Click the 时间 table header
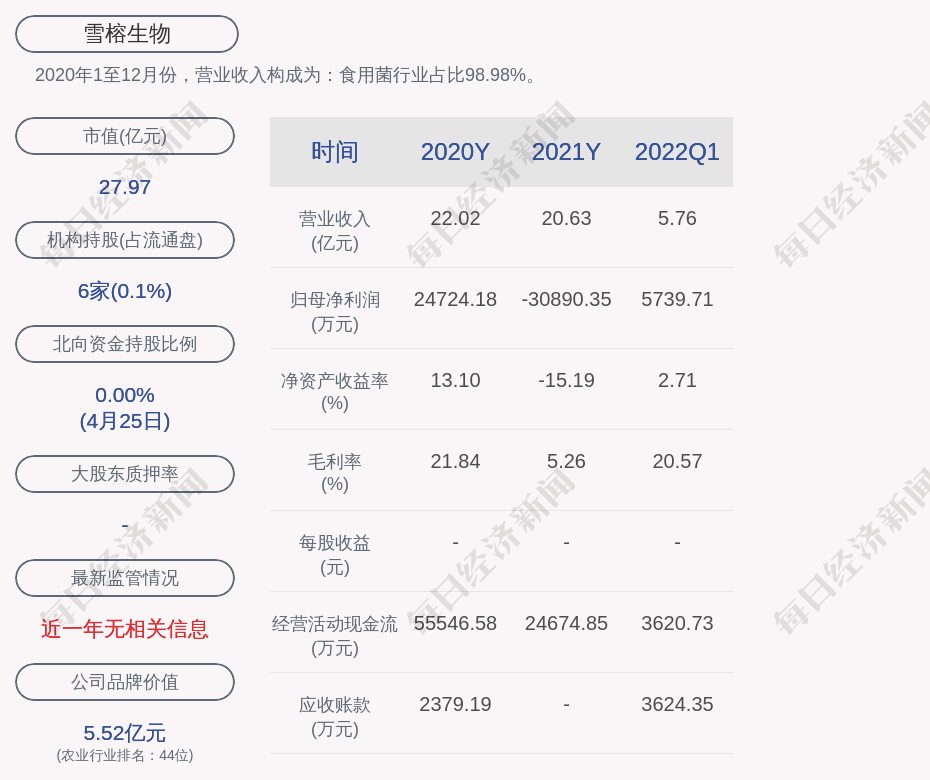Screen dimensions: 930x780 334,152
